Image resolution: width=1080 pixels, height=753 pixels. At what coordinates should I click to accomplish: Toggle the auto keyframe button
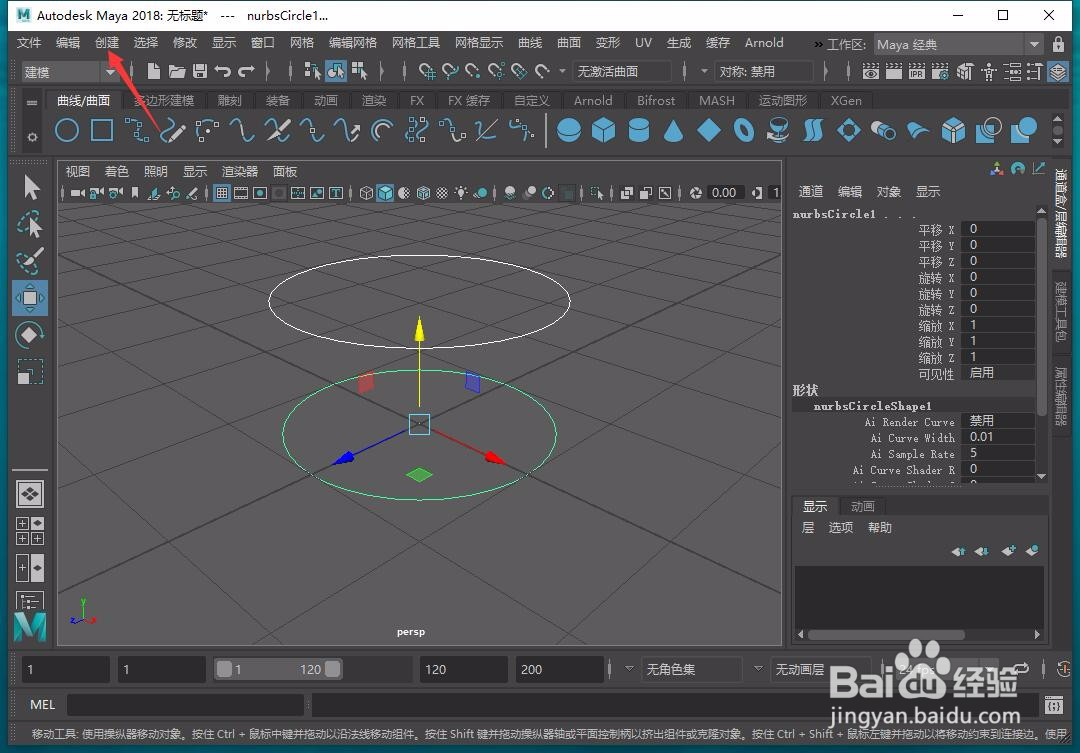pyautogui.click(x=1064, y=668)
